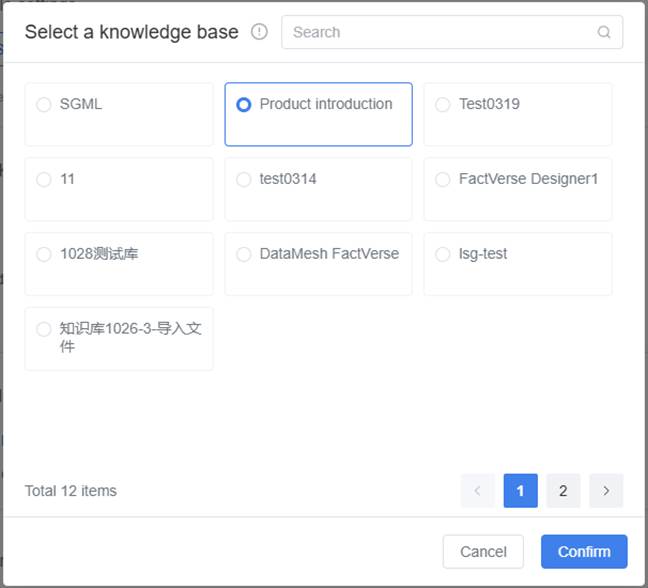This screenshot has height=588, width=648.
Task: Click the magnifier search icon
Action: point(604,32)
